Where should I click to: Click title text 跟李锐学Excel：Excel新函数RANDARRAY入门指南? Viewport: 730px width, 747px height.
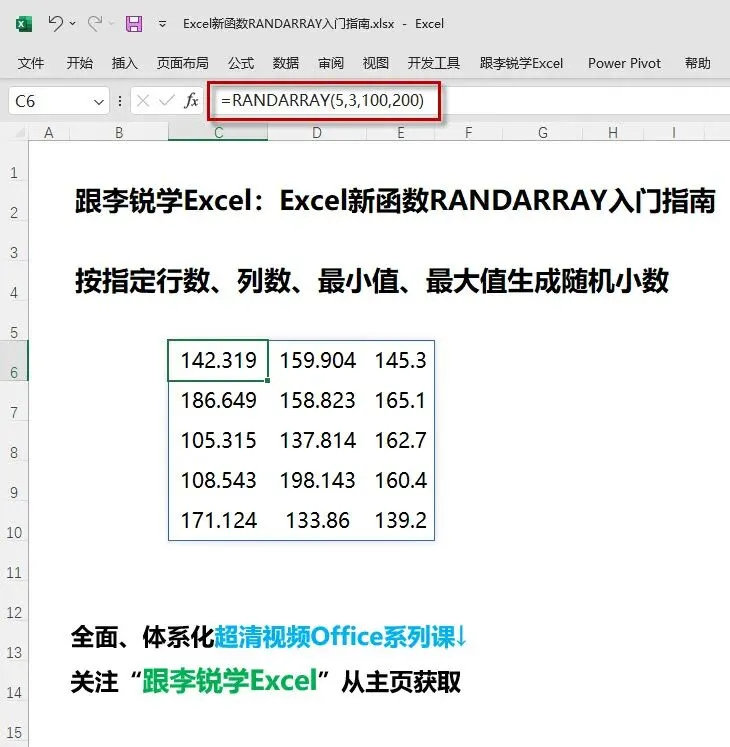pyautogui.click(x=395, y=201)
